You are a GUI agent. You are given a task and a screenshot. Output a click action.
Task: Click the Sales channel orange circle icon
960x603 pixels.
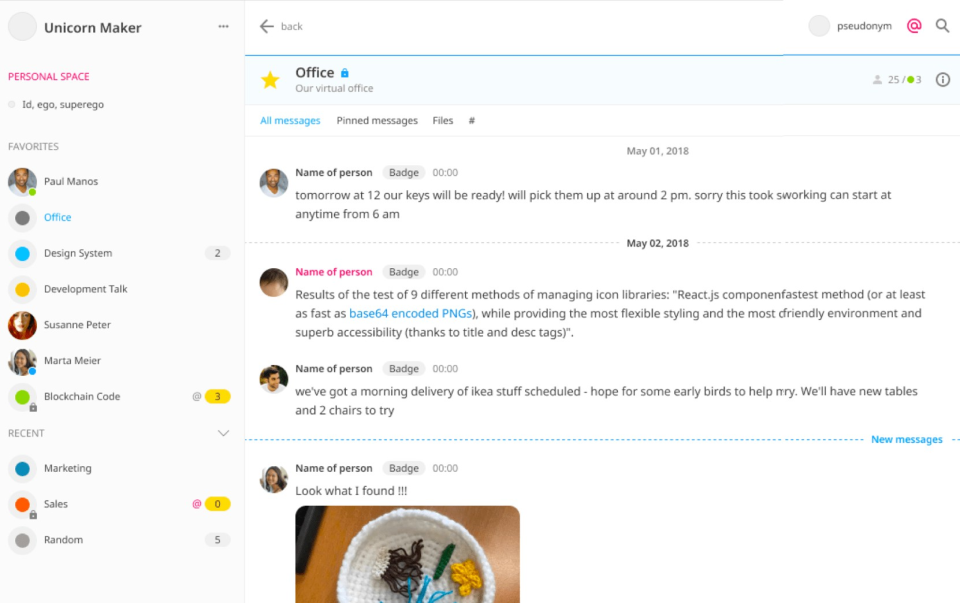pos(22,504)
